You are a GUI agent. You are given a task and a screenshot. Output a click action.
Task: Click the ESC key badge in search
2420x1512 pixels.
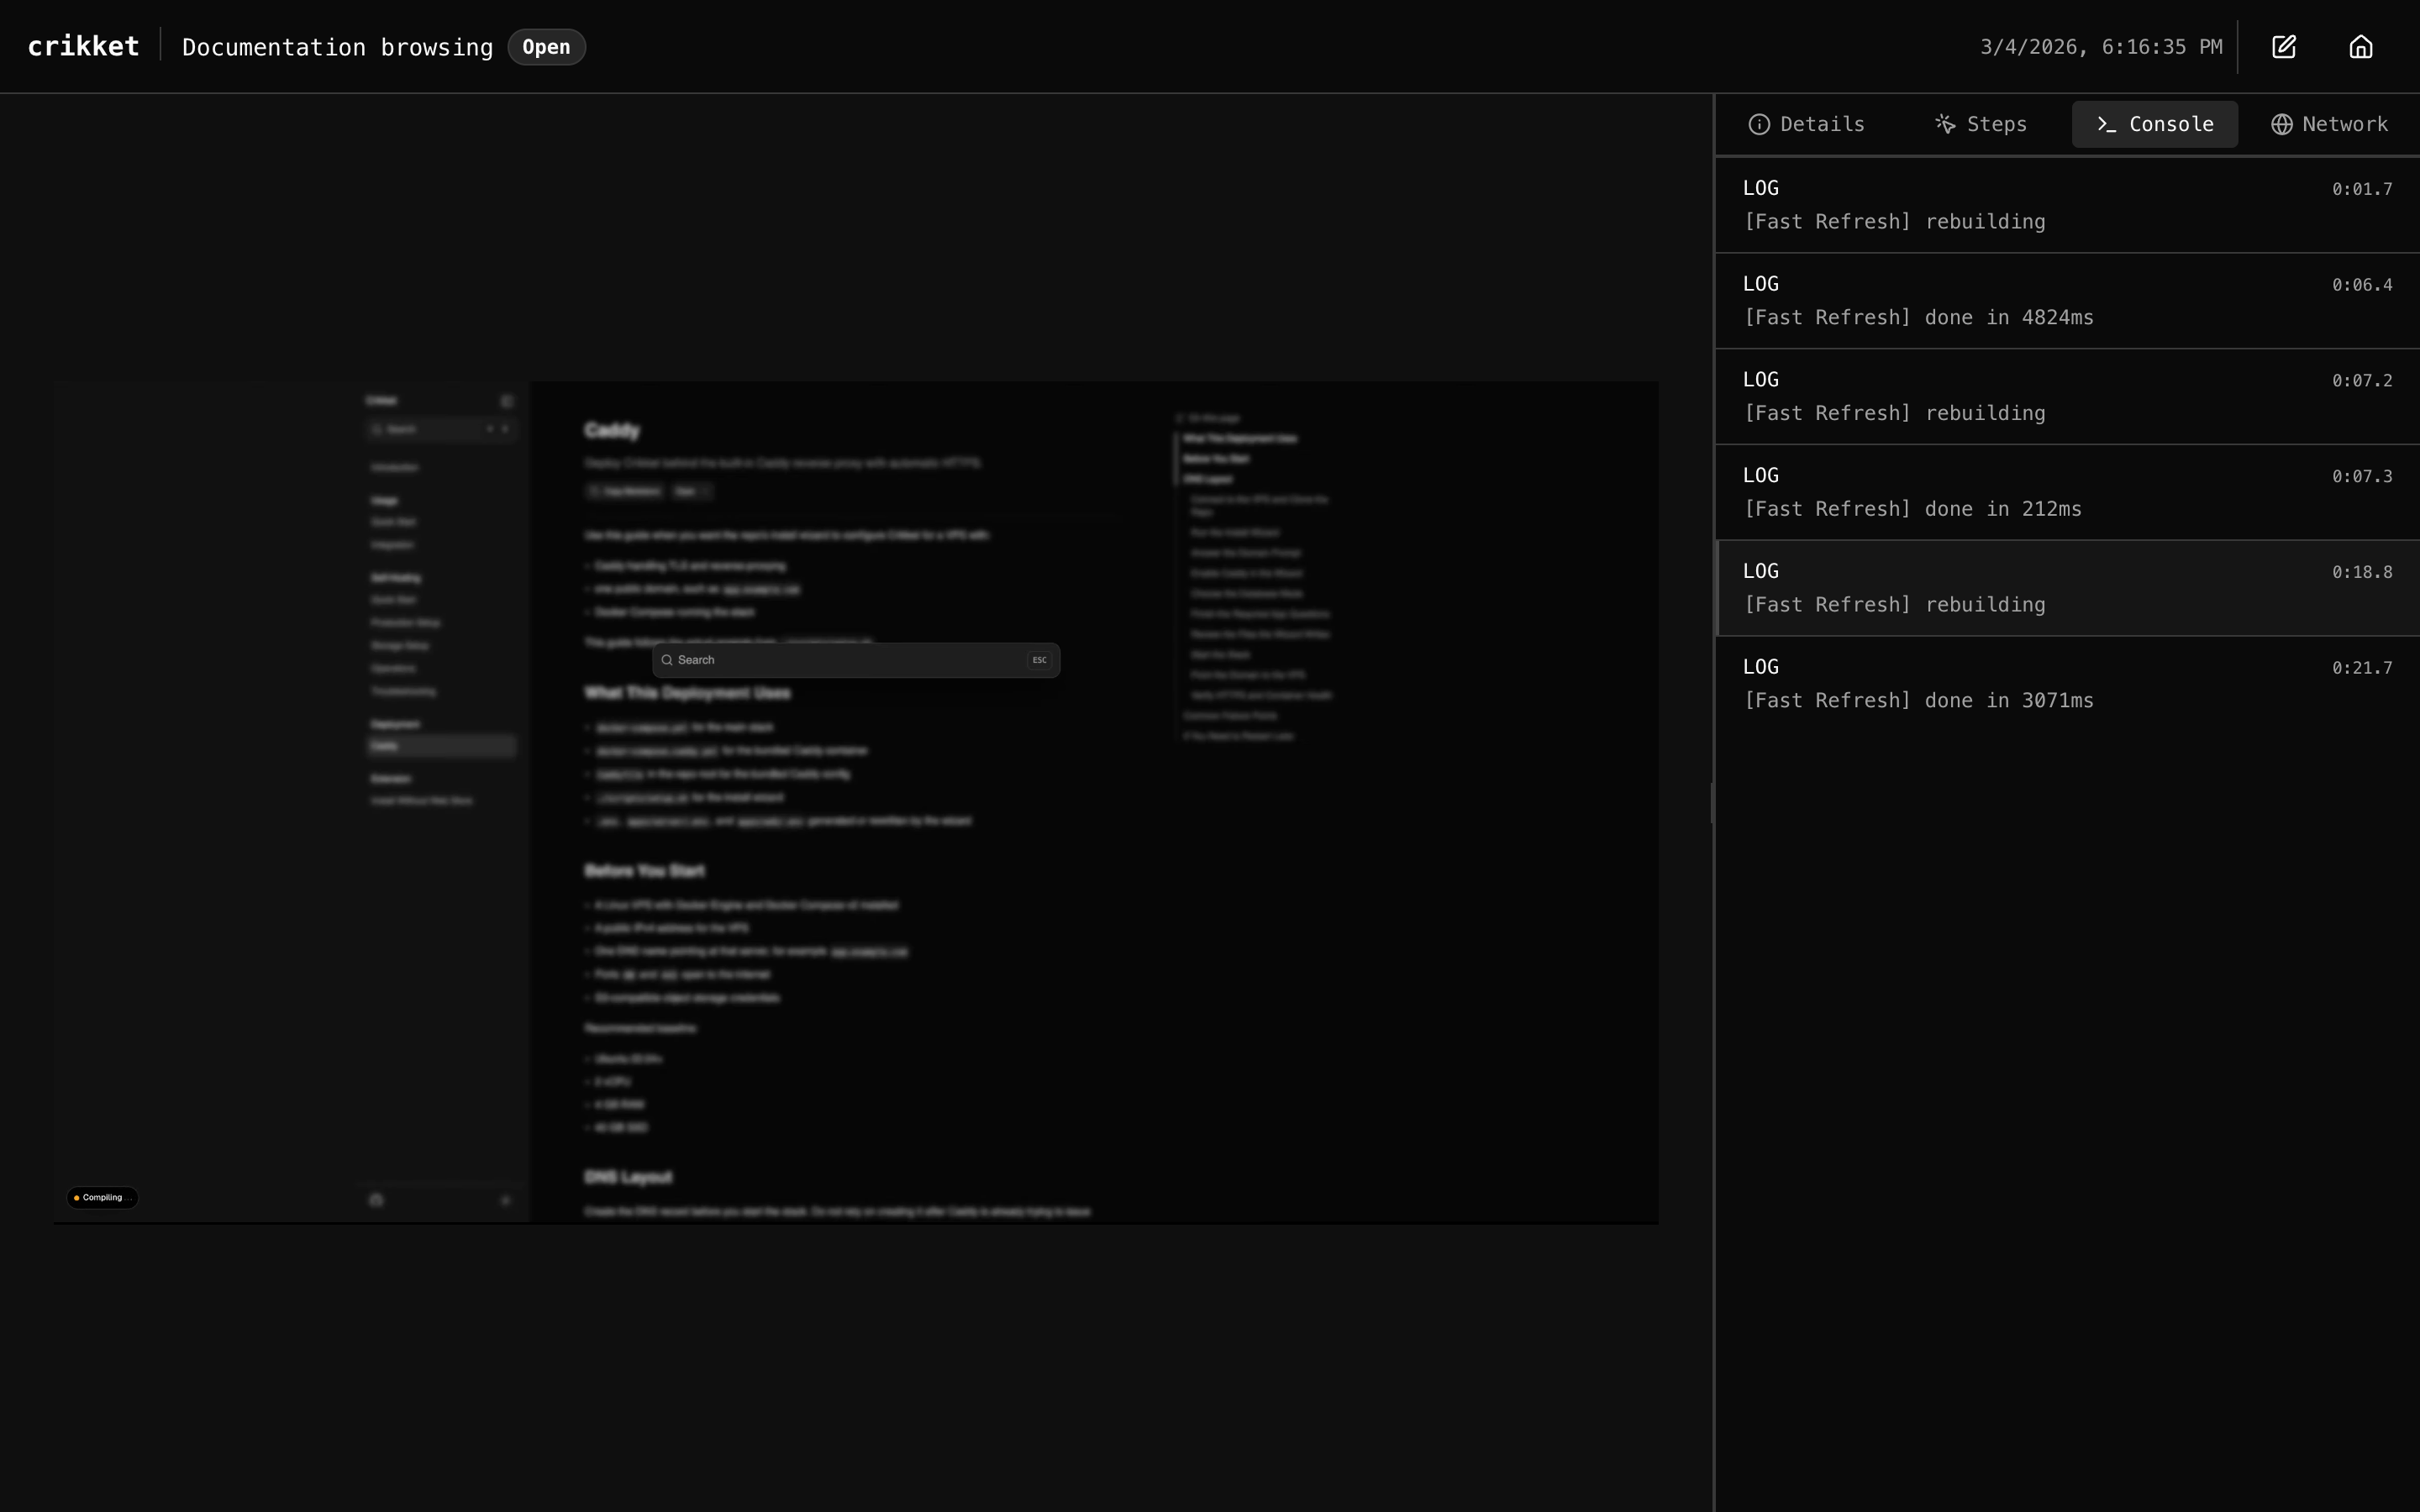1039,660
